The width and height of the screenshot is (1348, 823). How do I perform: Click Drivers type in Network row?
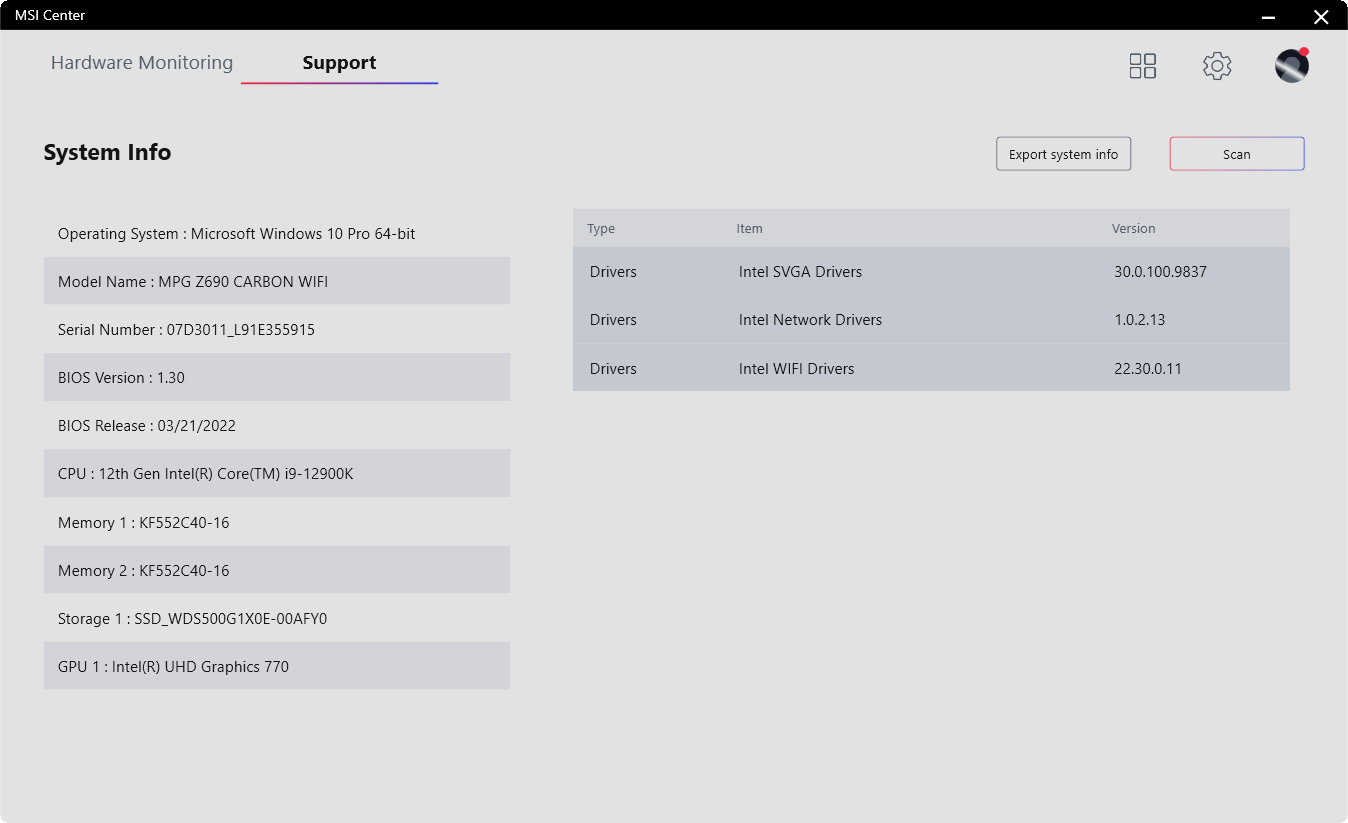click(x=613, y=320)
